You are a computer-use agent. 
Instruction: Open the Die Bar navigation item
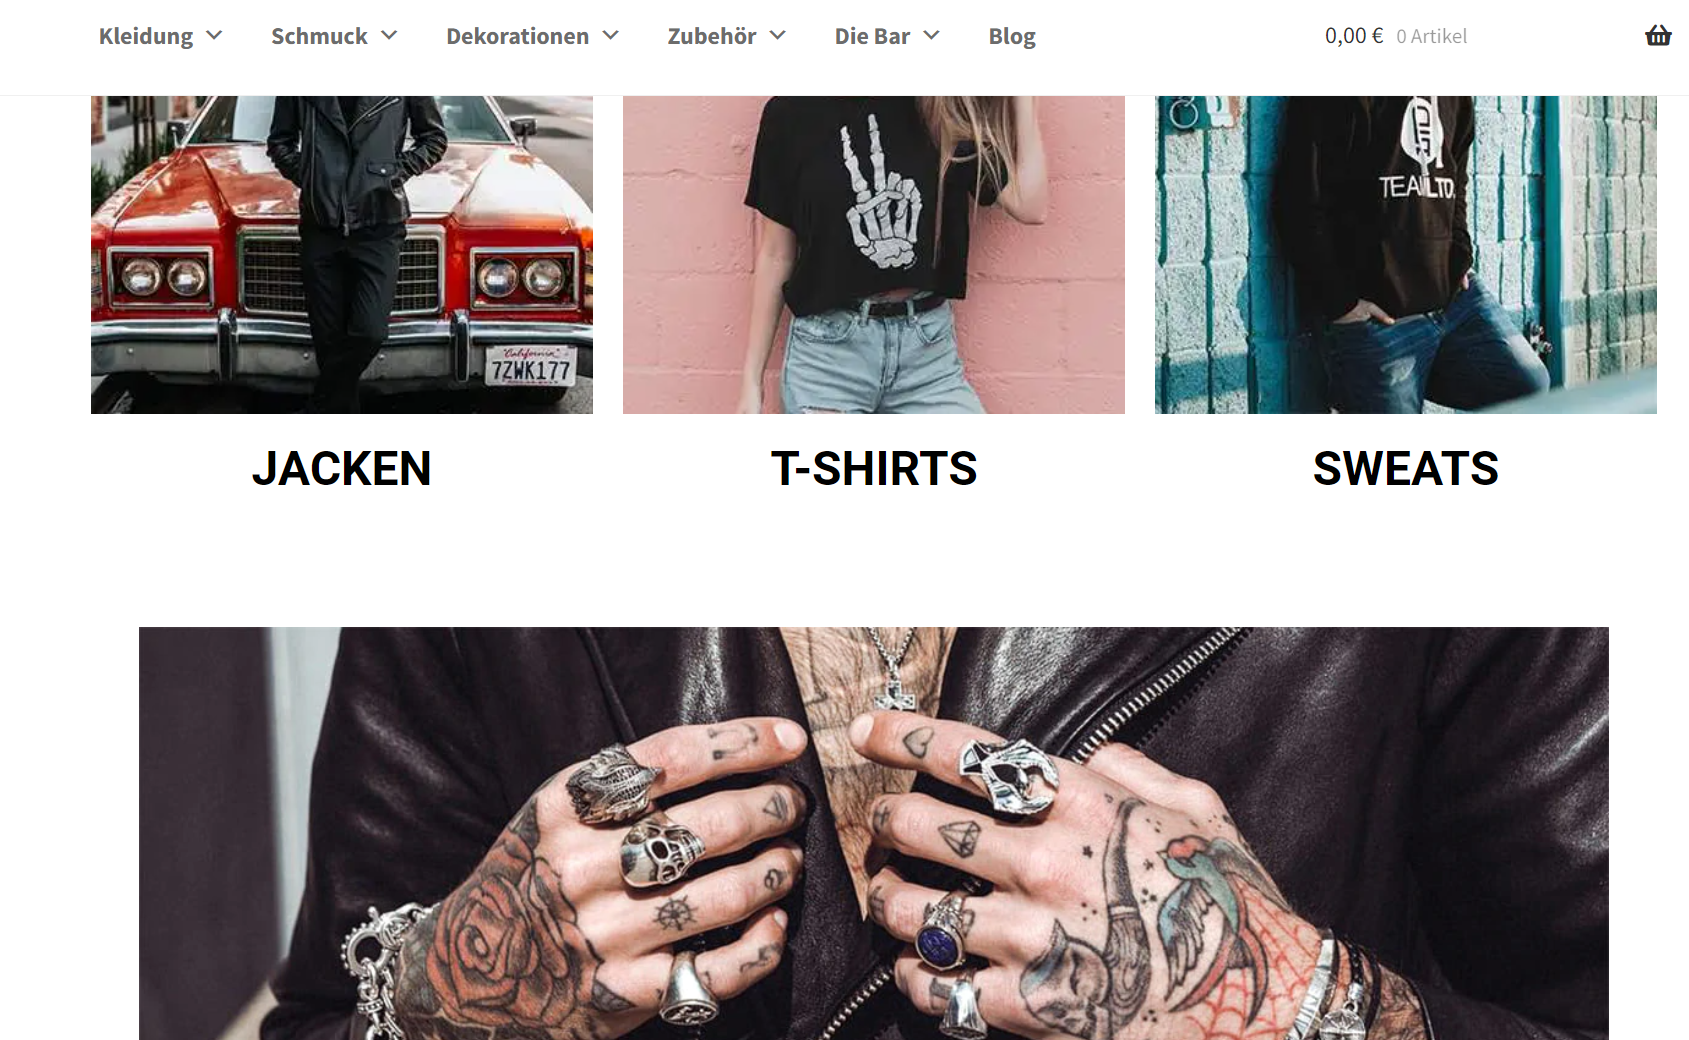tap(872, 36)
